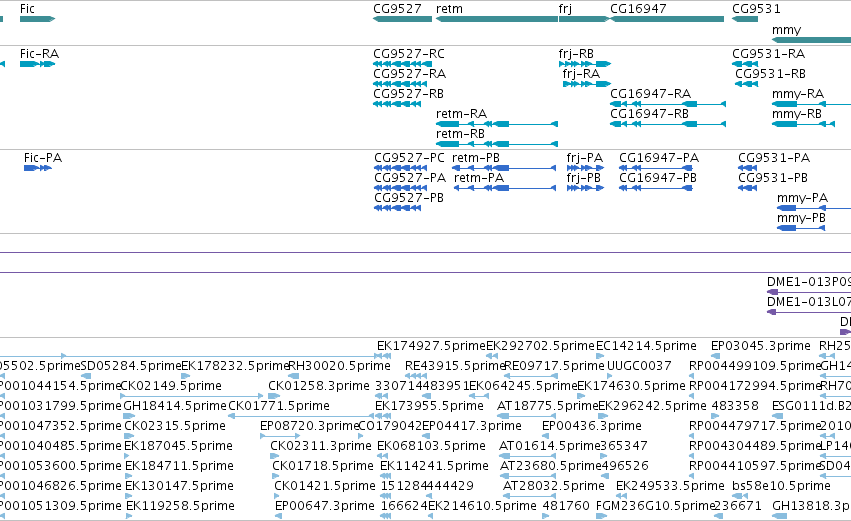Select transcript CG9527-RC
This screenshot has height=521, width=851.
[x=402, y=64]
